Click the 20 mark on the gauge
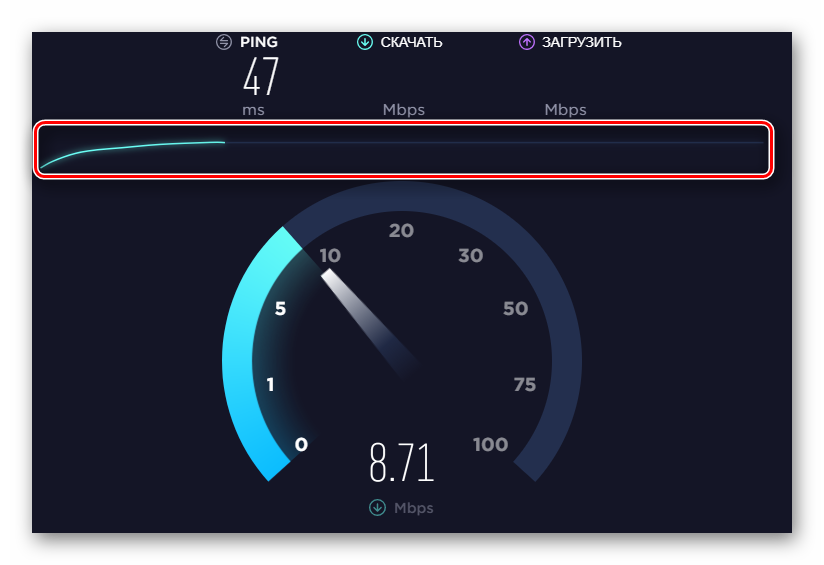The image size is (824, 565). (x=401, y=231)
